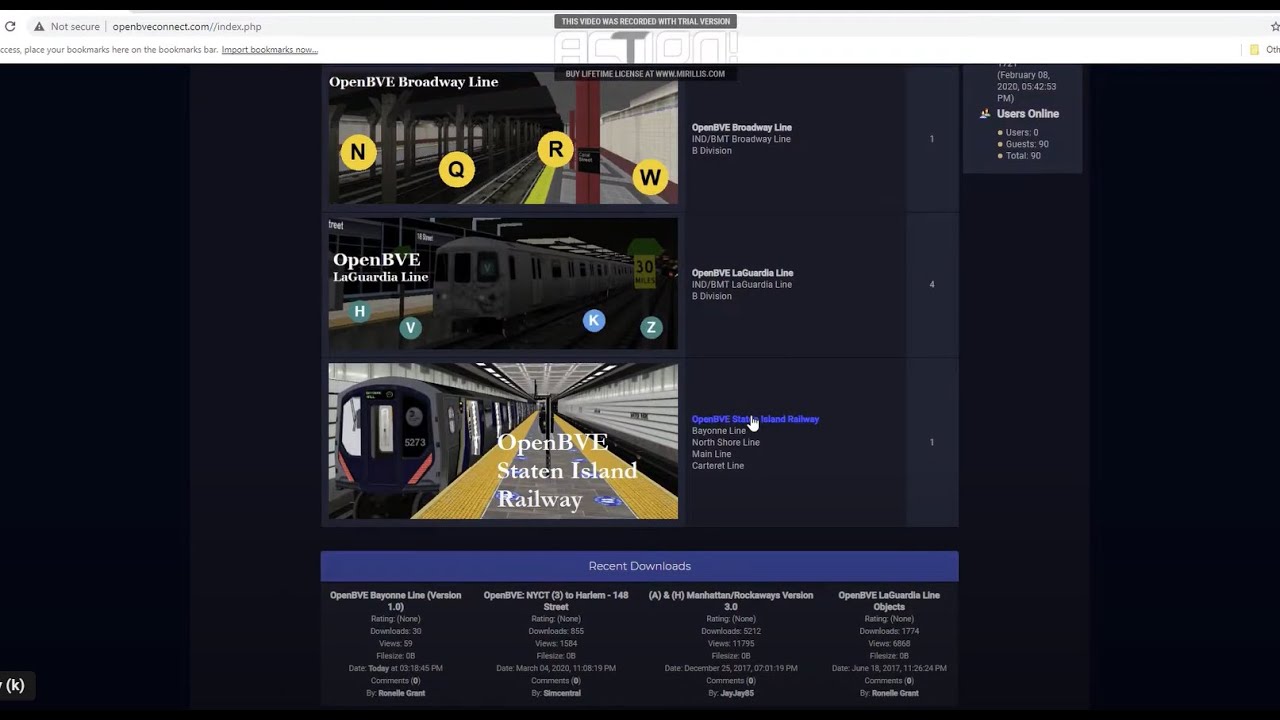
Task: Open Ronelle Grant under Bayonne Line download
Action: pyautogui.click(x=401, y=693)
